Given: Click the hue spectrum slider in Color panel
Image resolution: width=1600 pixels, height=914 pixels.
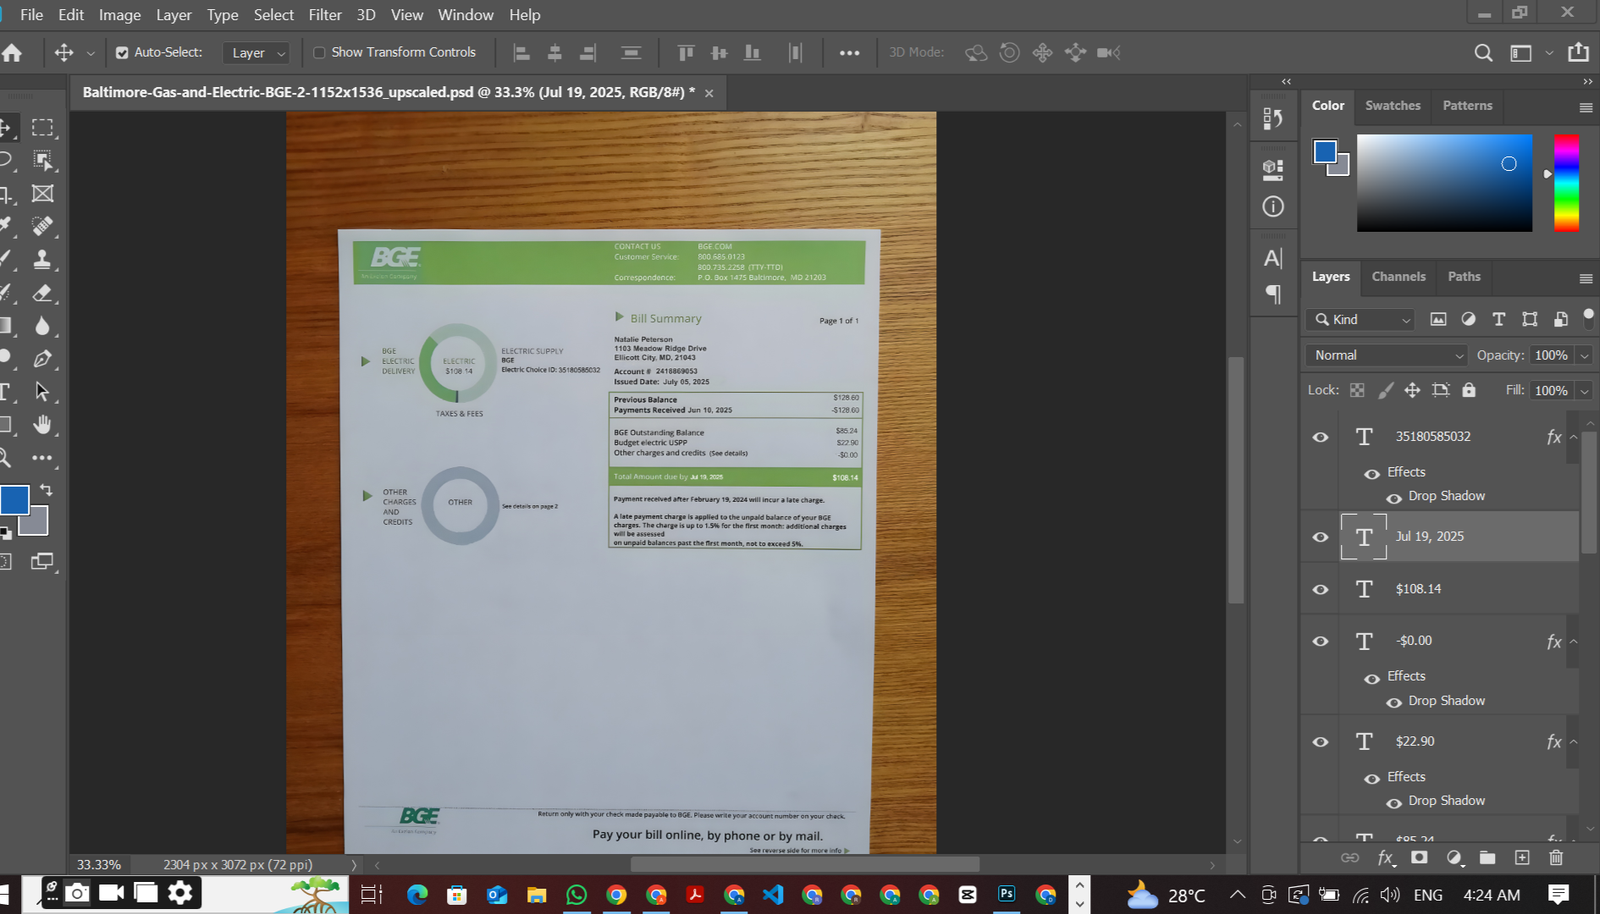Looking at the screenshot, I should 1567,182.
